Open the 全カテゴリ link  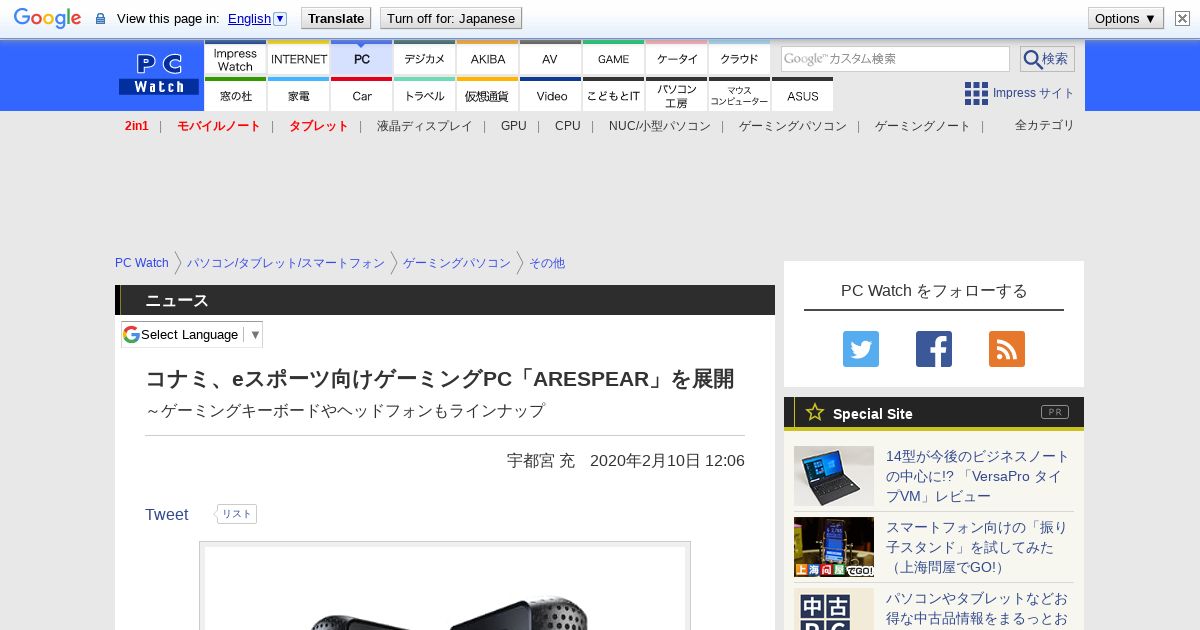click(x=1045, y=125)
